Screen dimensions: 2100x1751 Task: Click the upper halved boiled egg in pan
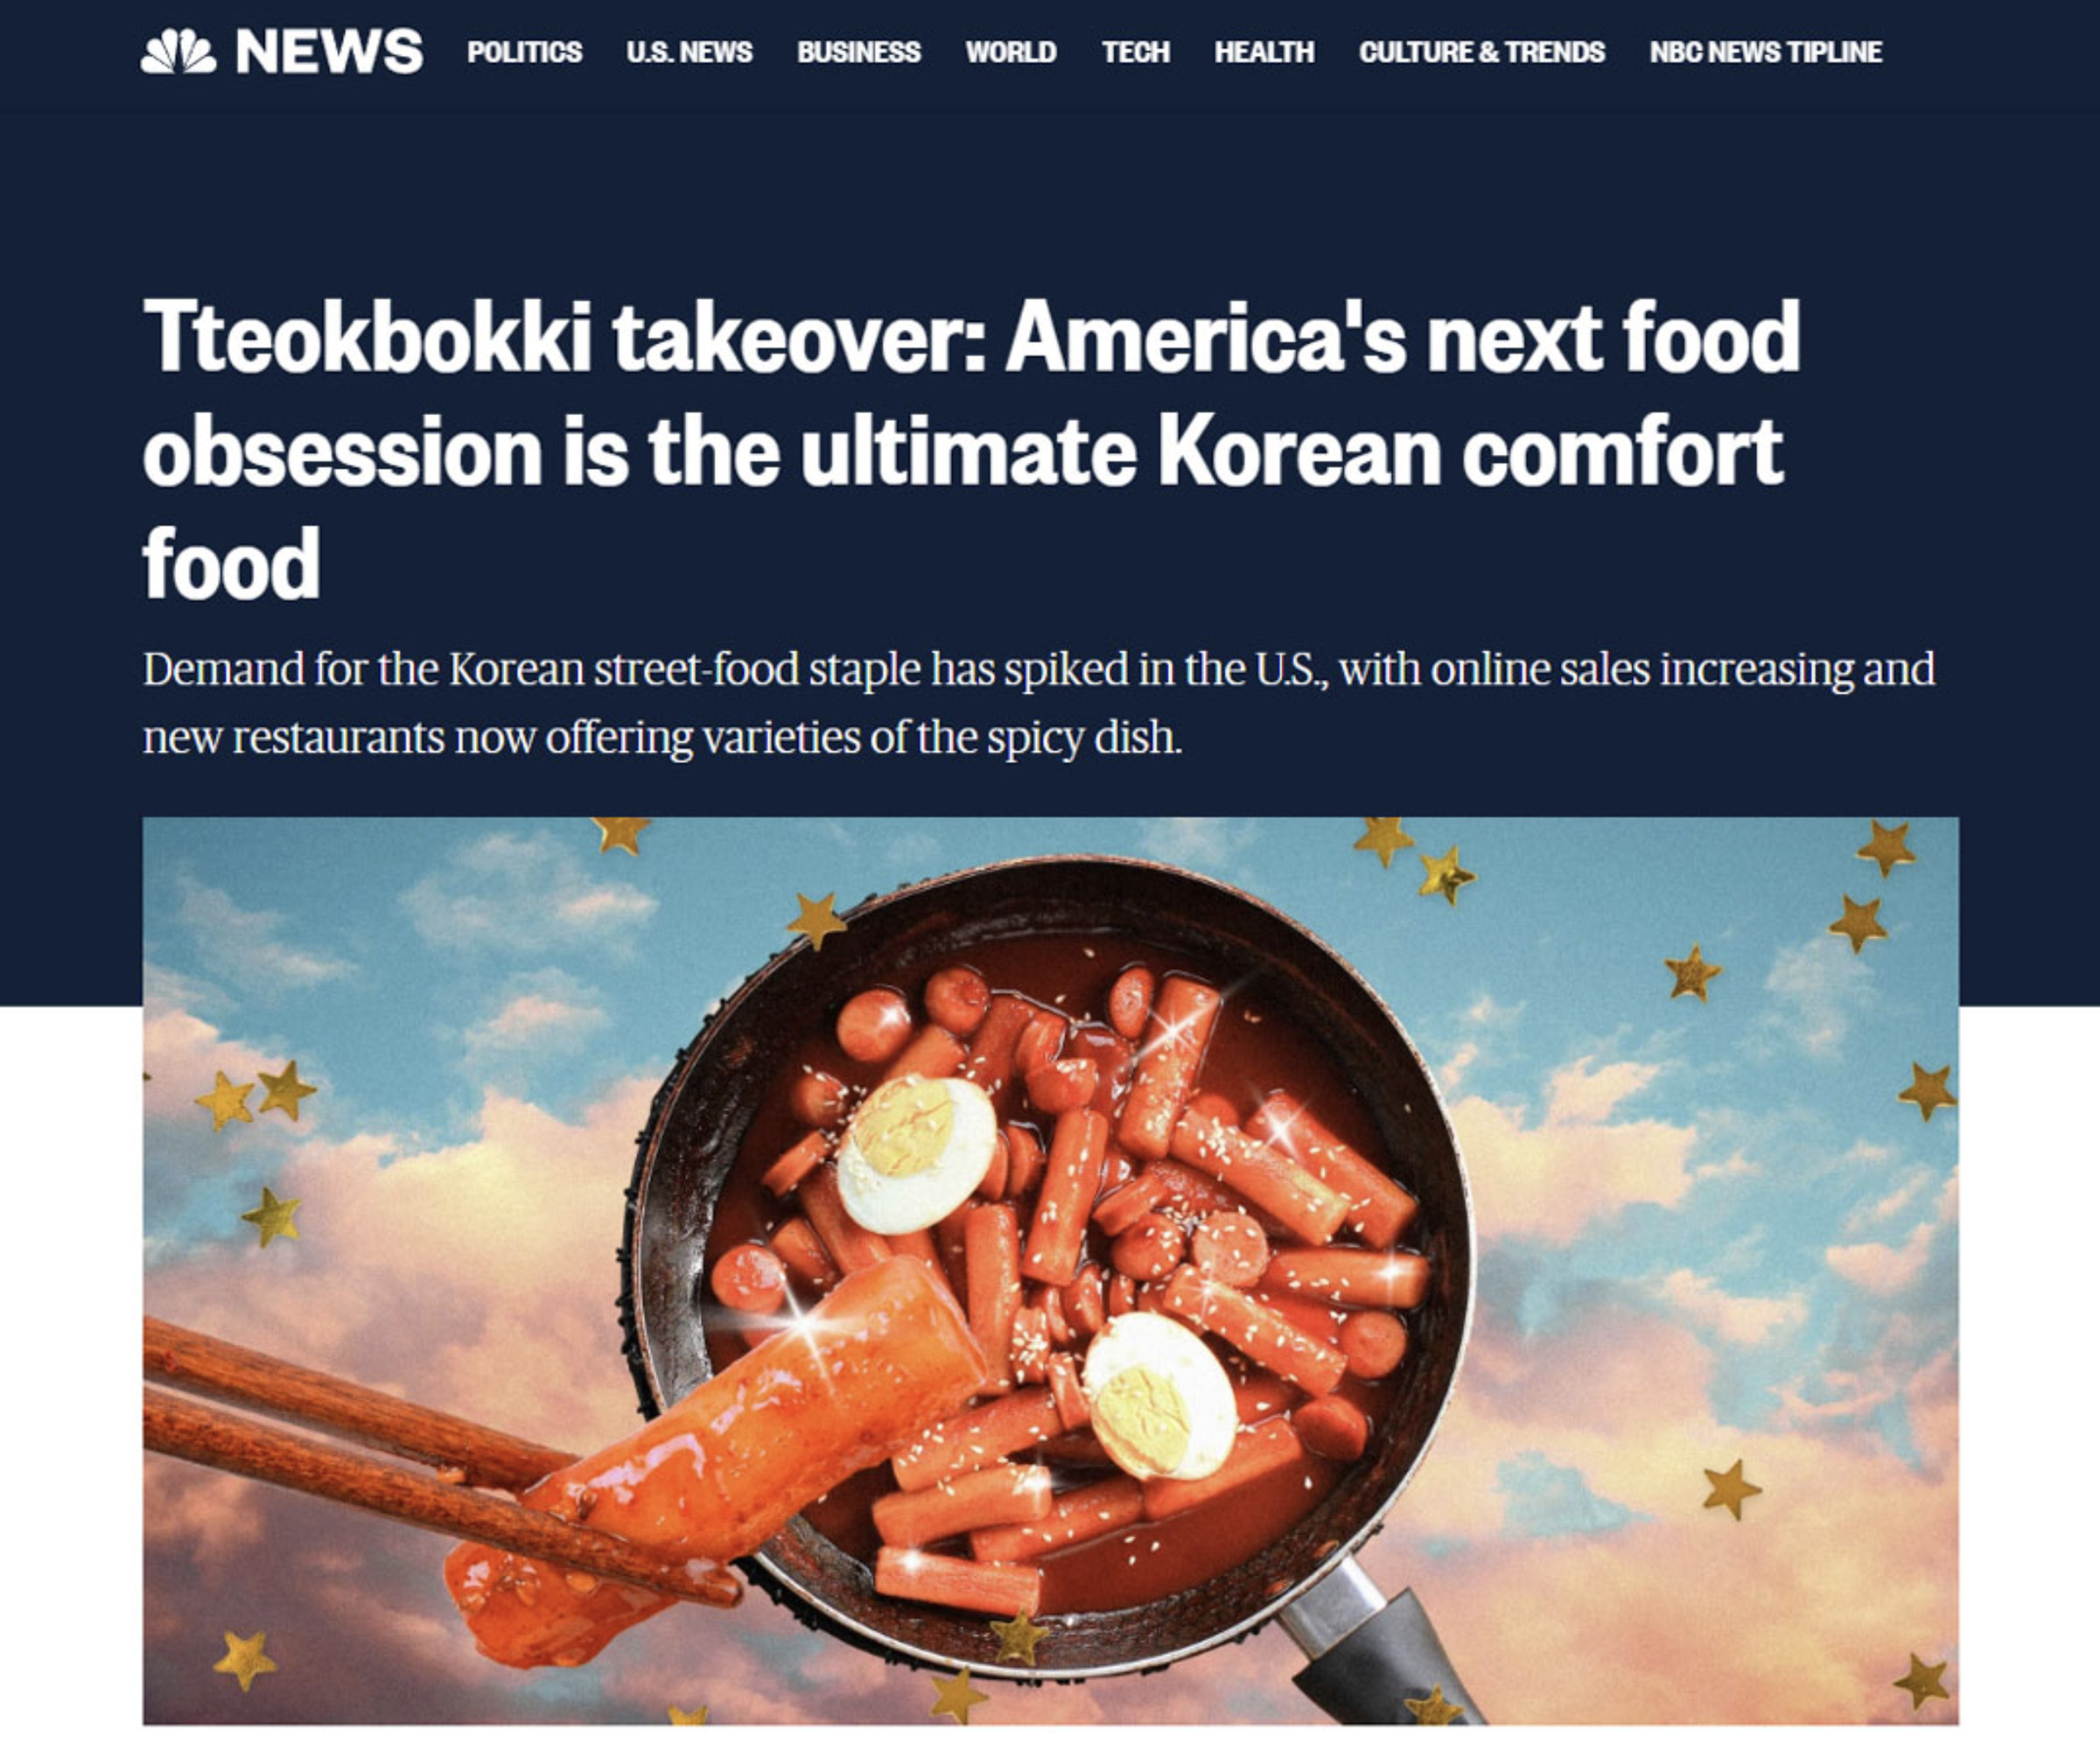[x=916, y=1155]
